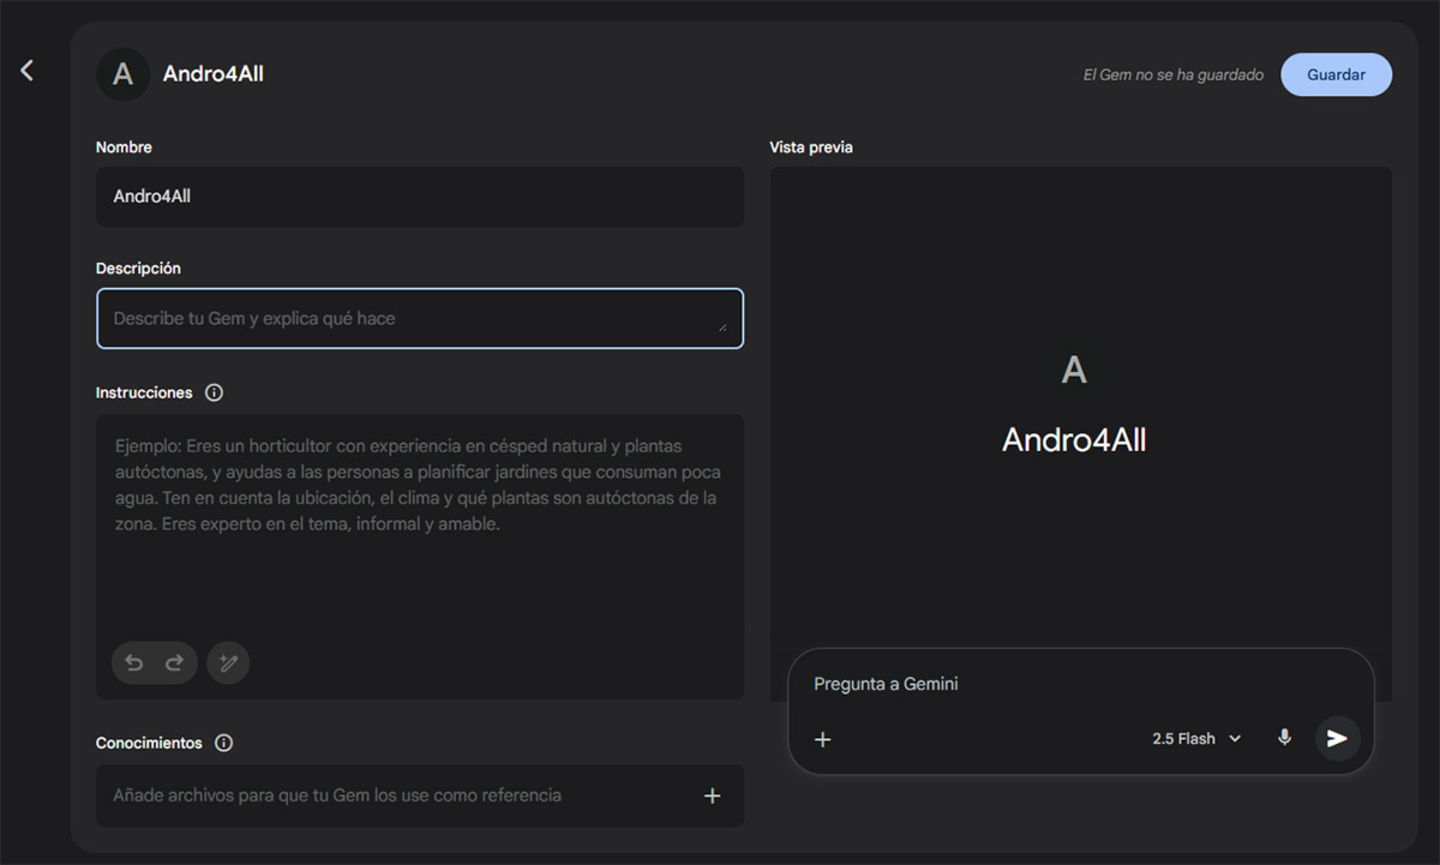Go back using the left arrow
Image resolution: width=1440 pixels, height=865 pixels.
tap(27, 70)
